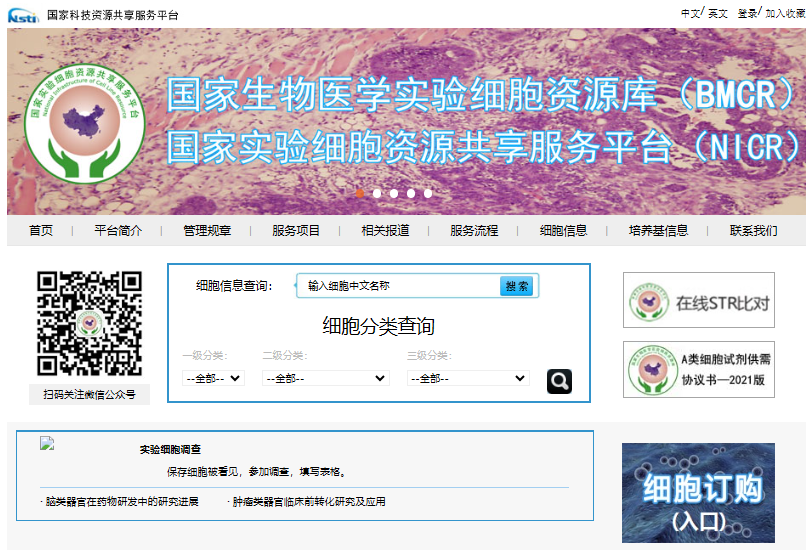Viewport: 812px width, 550px height.
Task: Click the round cell resource platform logo in banner
Action: (84, 122)
